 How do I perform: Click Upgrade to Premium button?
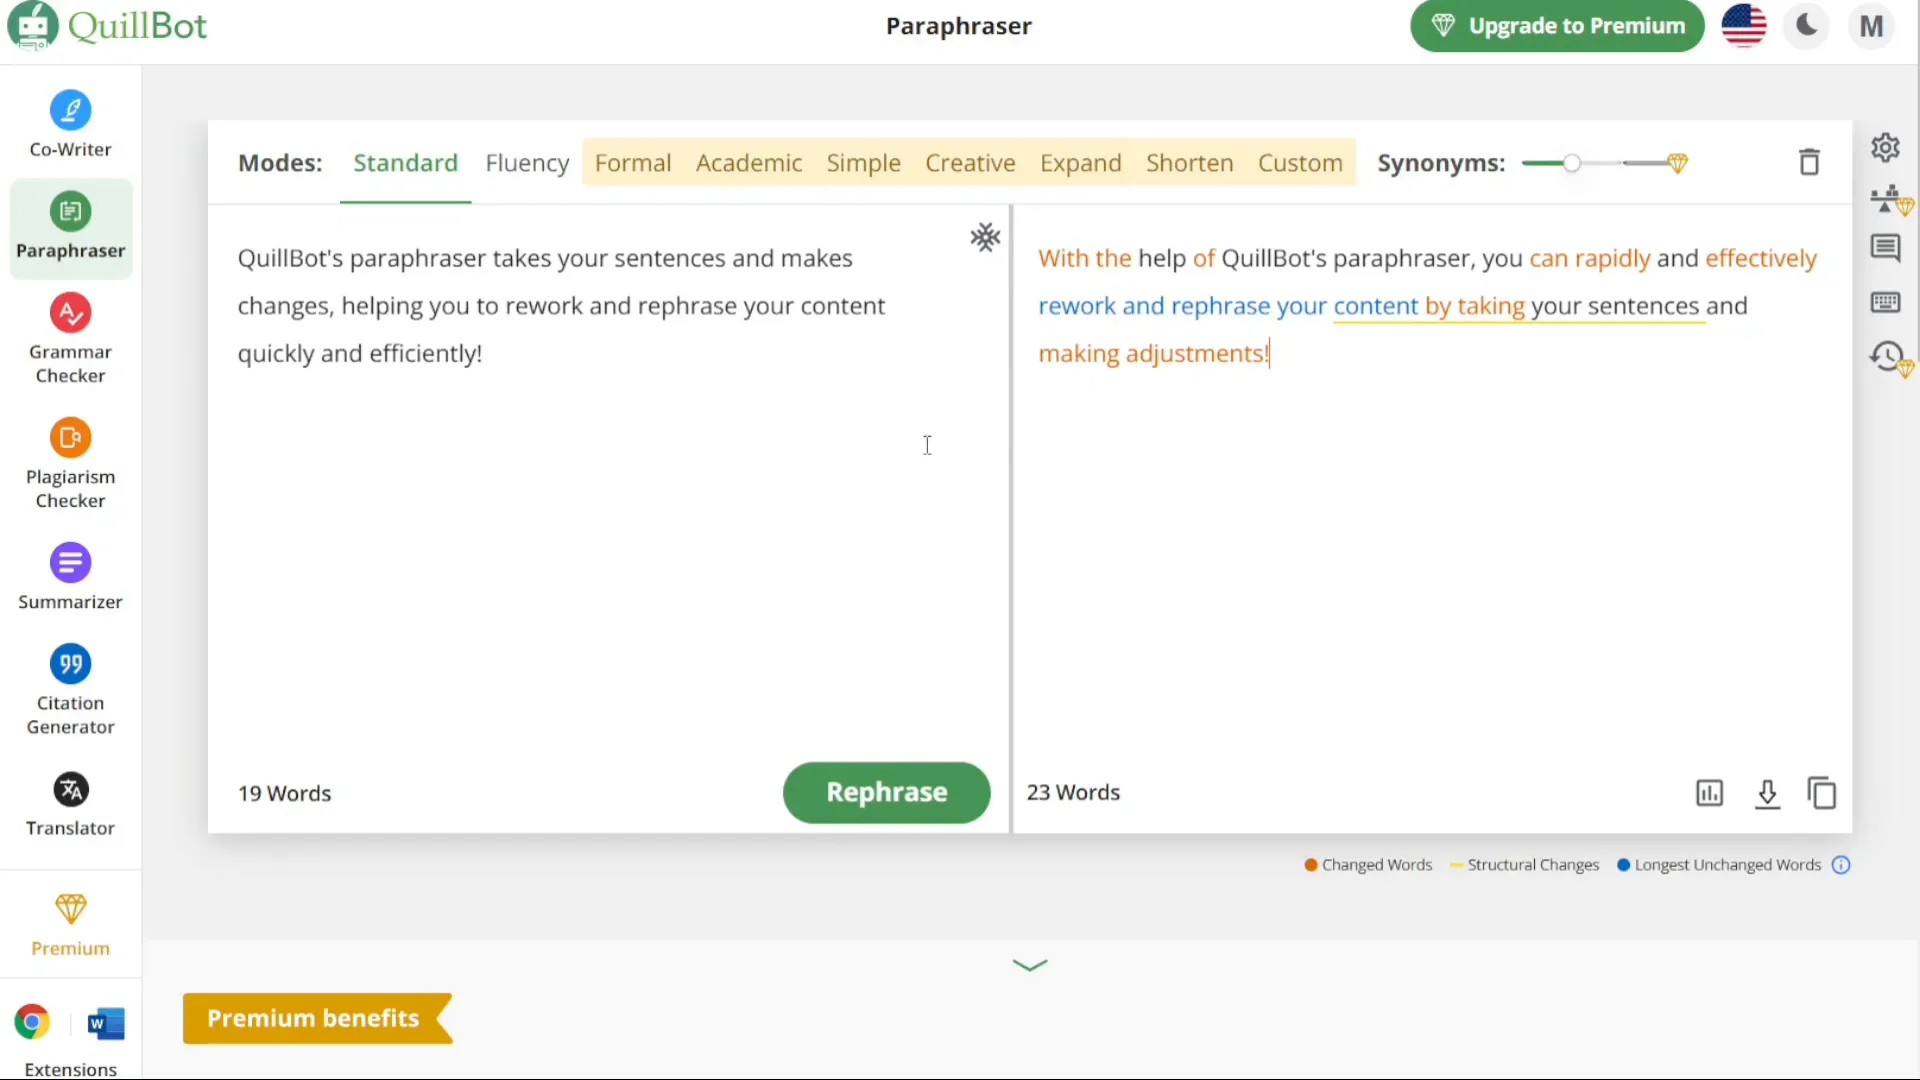tap(1557, 26)
